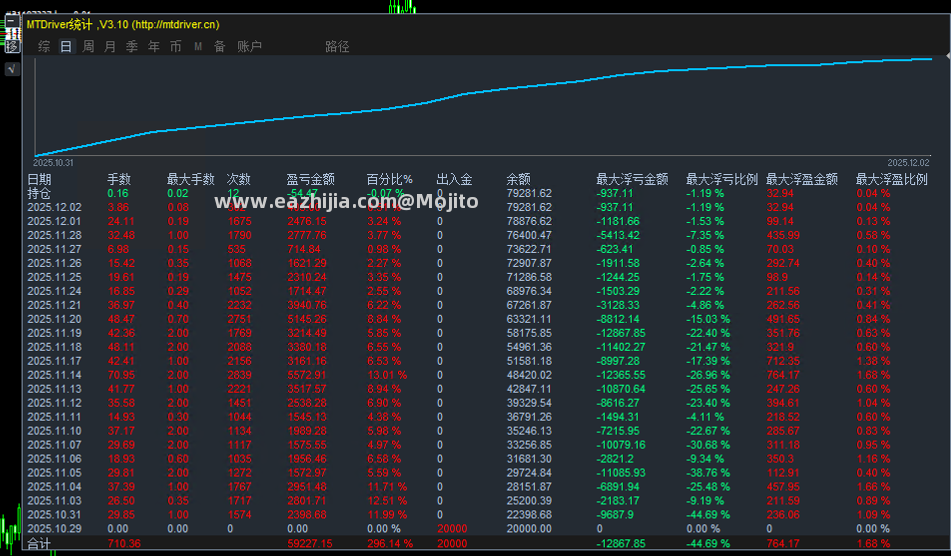This screenshot has width=951, height=556.
Task: Open the http://mtdriver.cn link in title
Action: pos(176,25)
